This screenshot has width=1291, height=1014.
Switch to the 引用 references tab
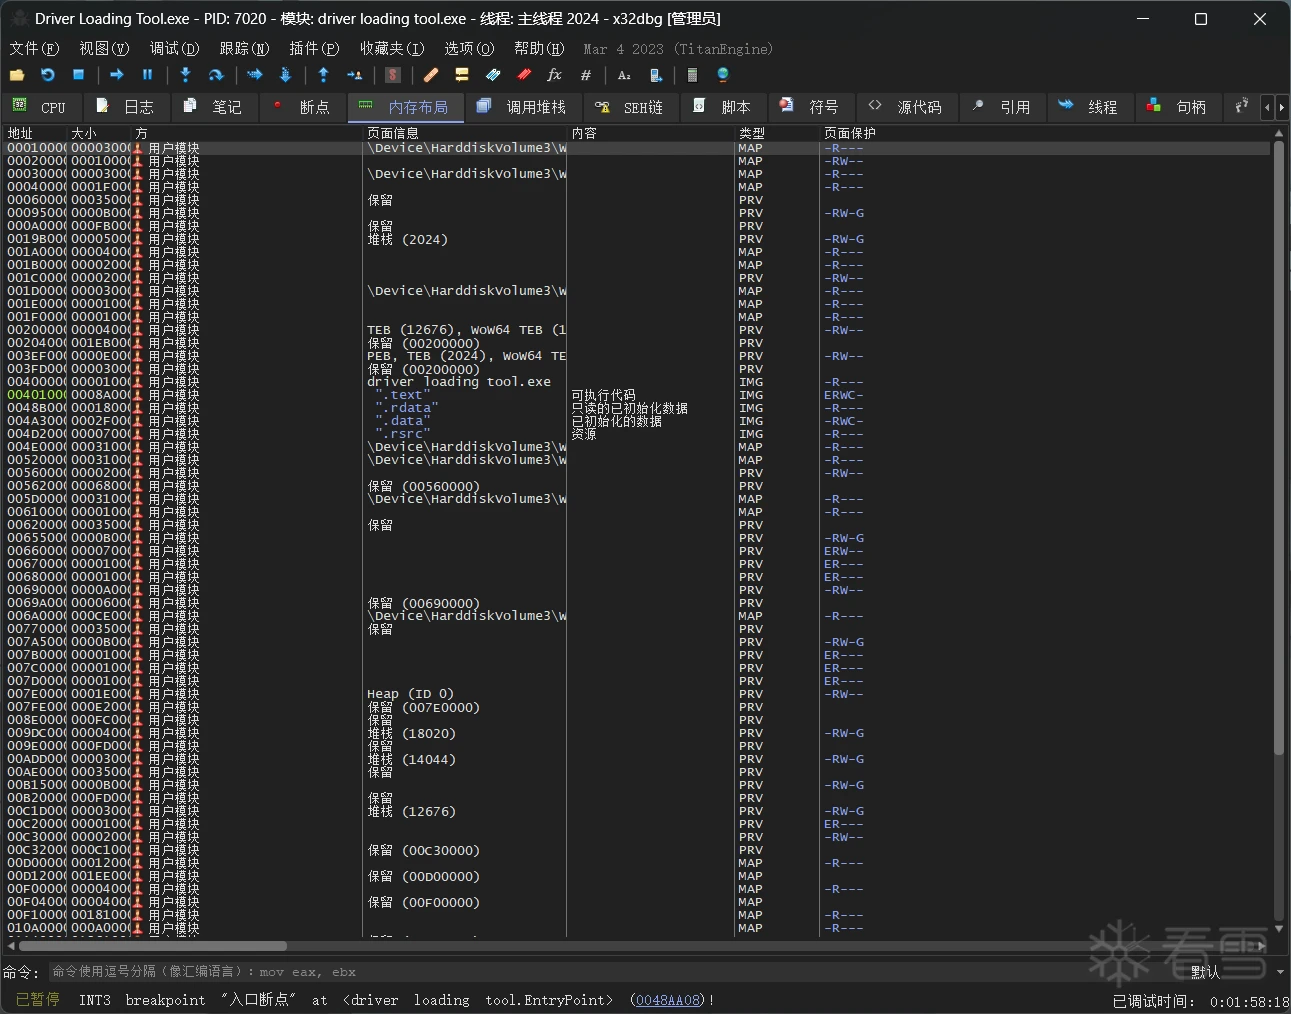[x=1003, y=107]
